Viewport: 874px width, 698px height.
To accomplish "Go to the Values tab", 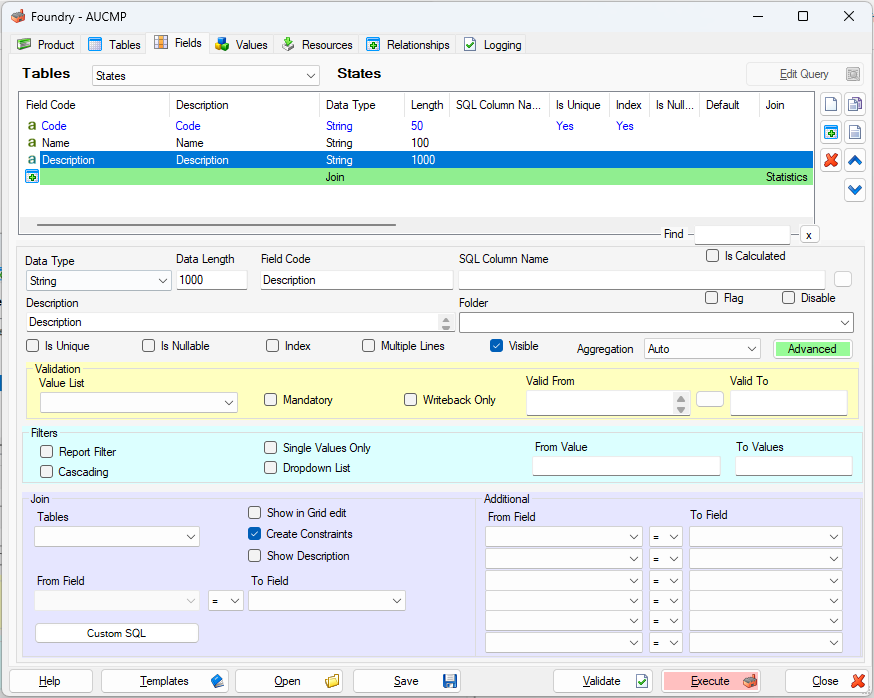I will (242, 45).
